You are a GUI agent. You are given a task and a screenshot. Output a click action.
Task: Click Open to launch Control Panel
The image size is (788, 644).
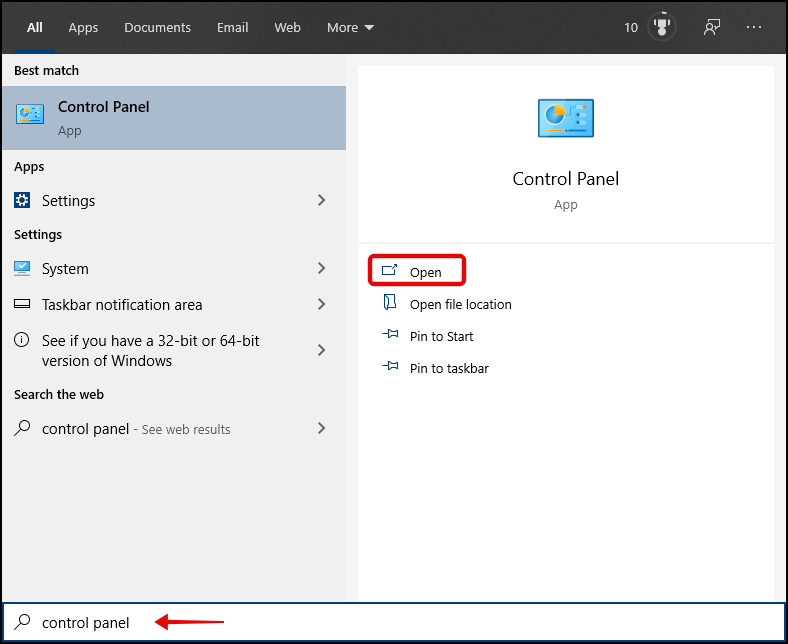coord(417,271)
